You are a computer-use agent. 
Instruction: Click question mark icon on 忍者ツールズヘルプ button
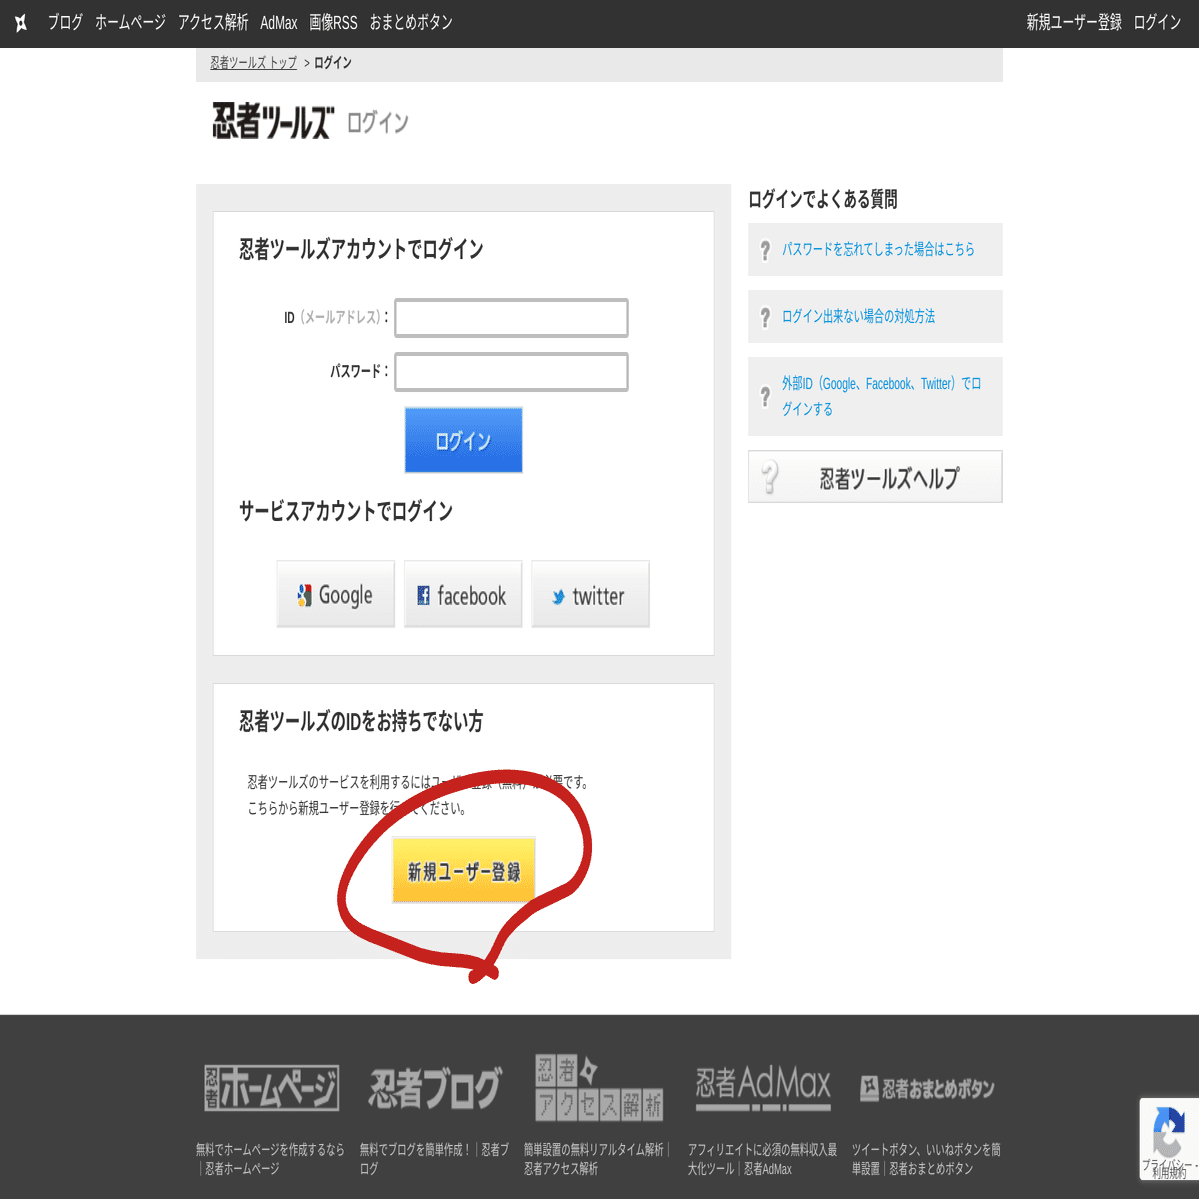pyautogui.click(x=769, y=476)
